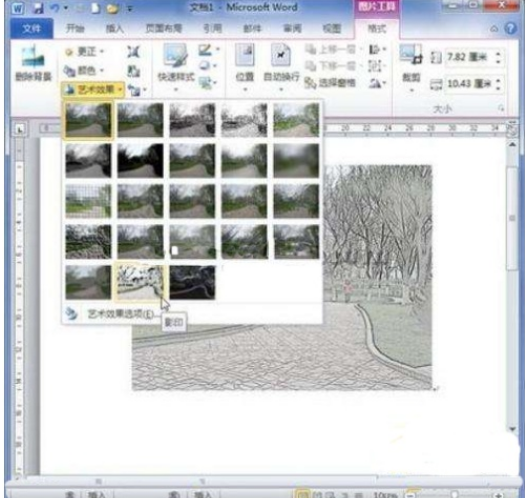Click the blue Help question mark icon
The image size is (525, 498).
point(510,28)
